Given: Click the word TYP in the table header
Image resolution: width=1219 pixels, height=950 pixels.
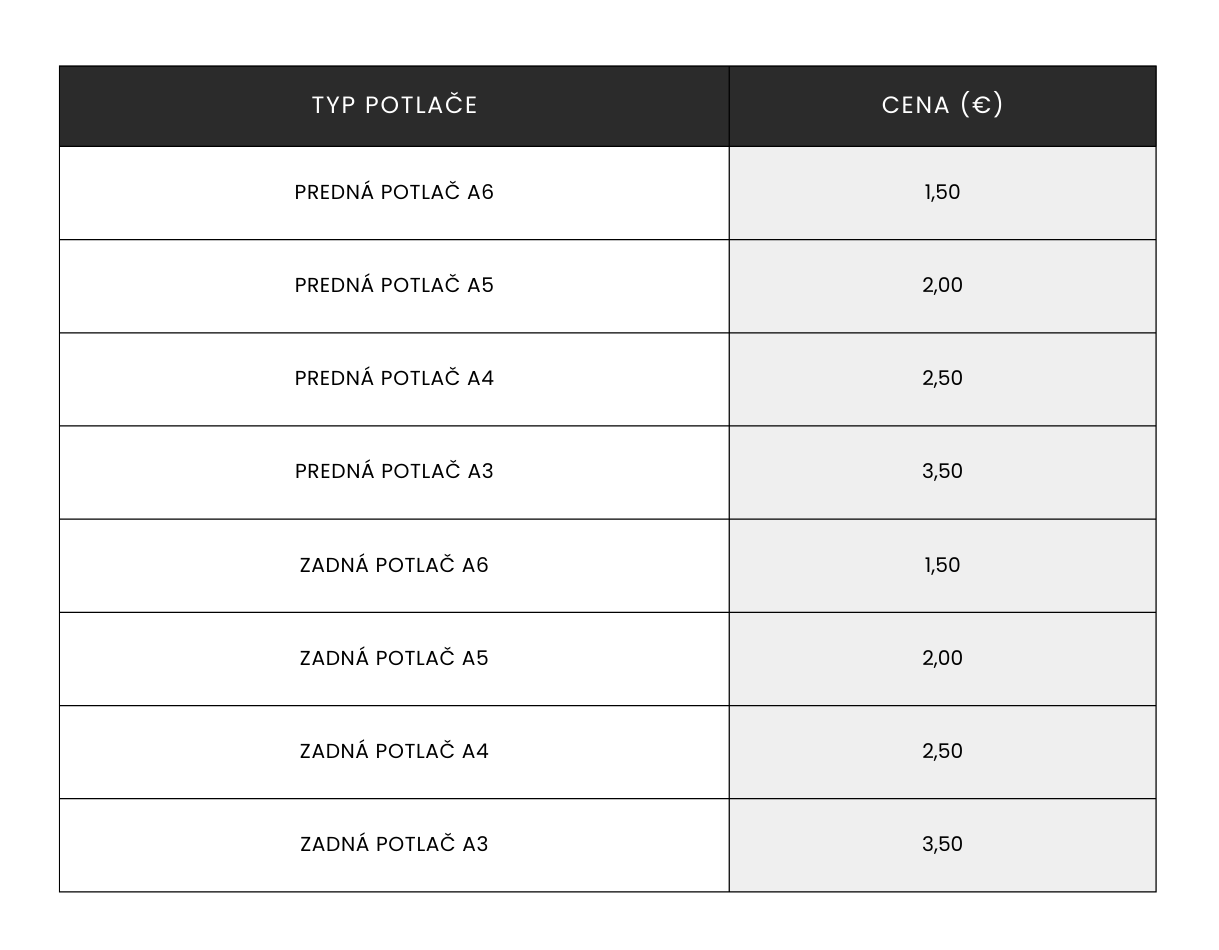Looking at the screenshot, I should [332, 106].
